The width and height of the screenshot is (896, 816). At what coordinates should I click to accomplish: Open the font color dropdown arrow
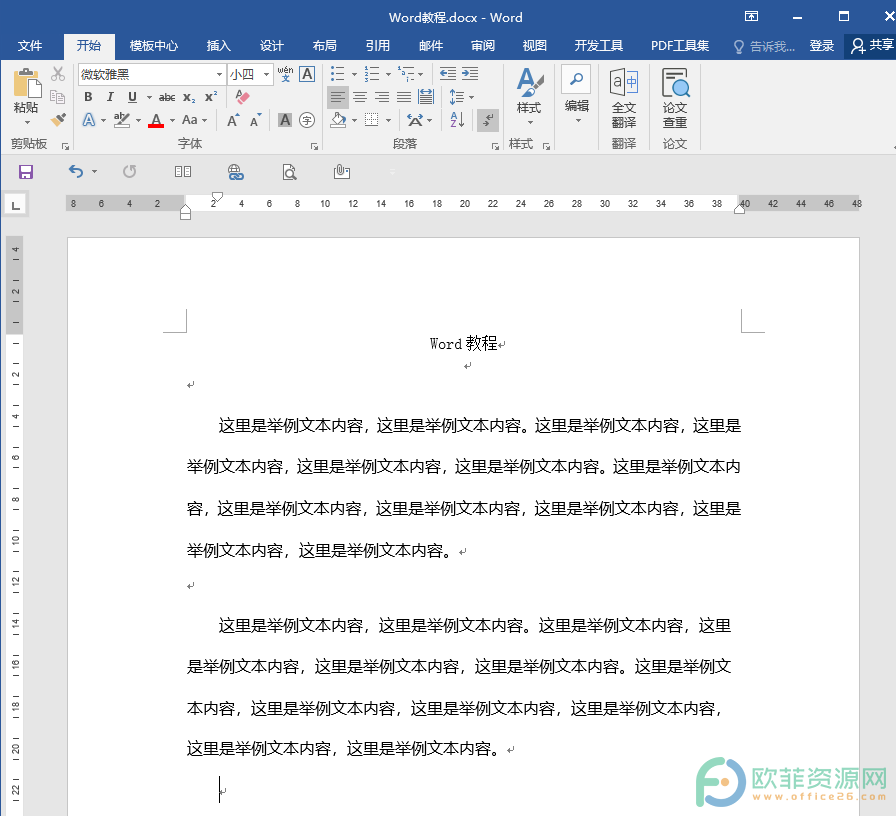[x=173, y=121]
